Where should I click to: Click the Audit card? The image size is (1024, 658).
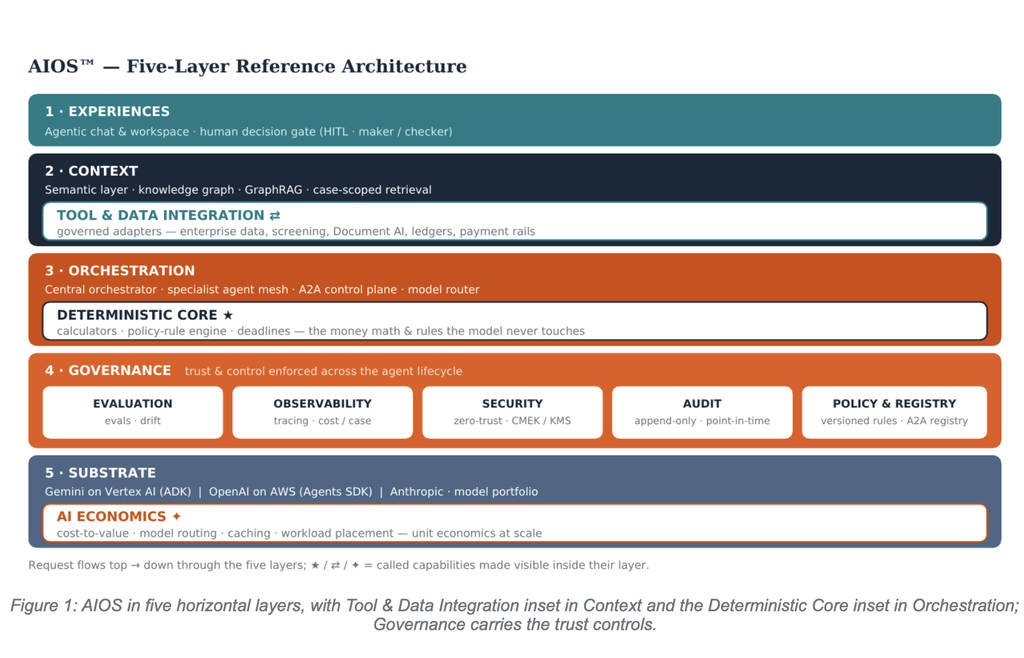coord(702,412)
